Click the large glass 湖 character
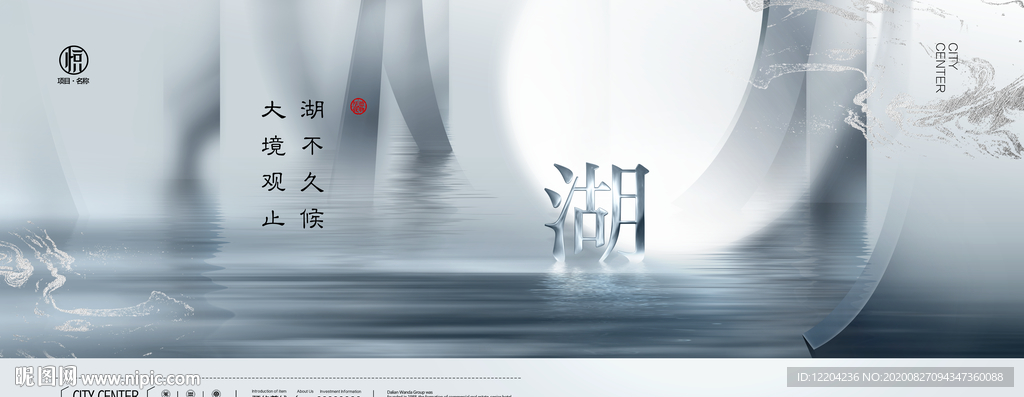1024x397 pixels. 597,214
